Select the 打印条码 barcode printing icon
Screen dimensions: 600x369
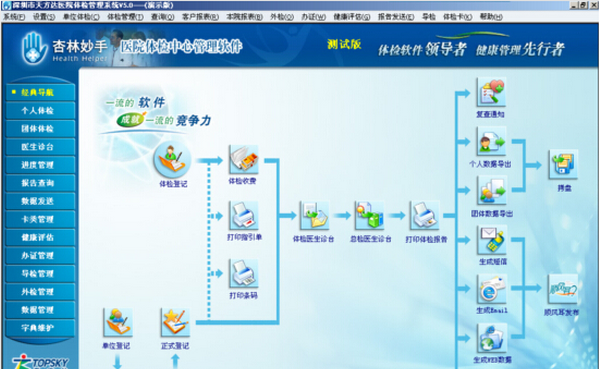244,274
